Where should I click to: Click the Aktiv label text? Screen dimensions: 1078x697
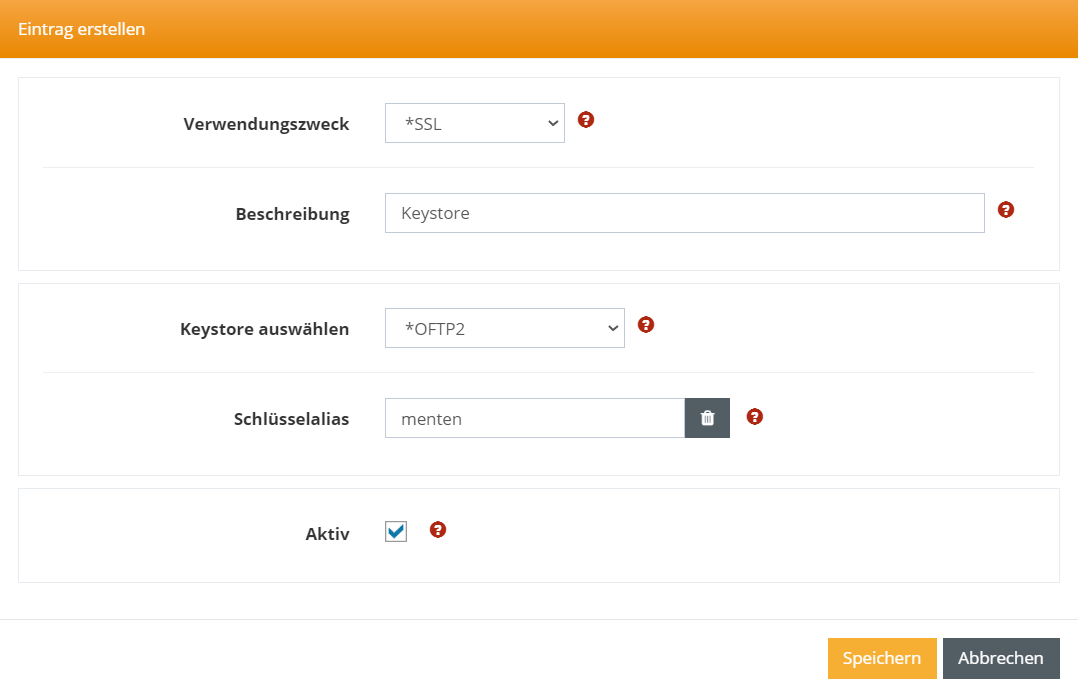coord(327,534)
